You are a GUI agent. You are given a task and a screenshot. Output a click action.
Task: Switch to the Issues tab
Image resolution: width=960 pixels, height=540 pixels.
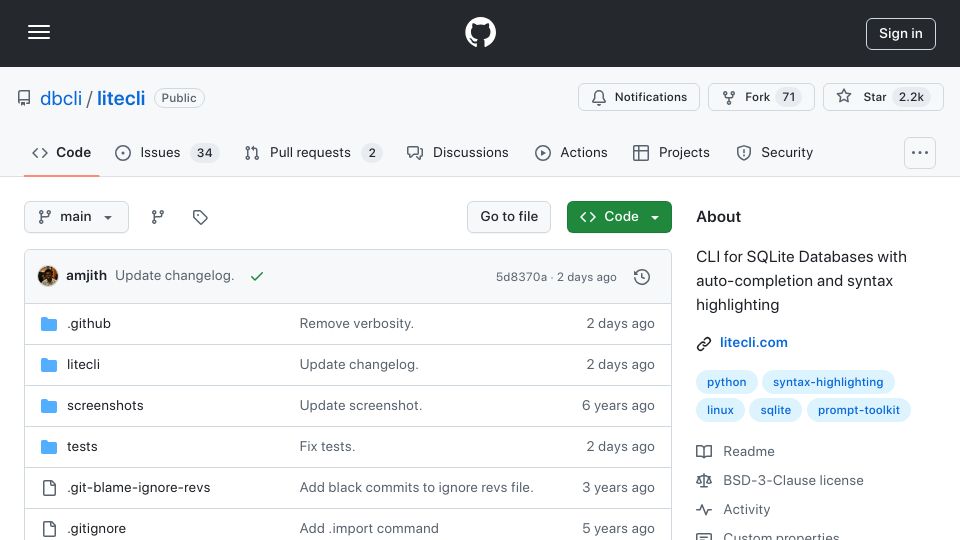[x=167, y=152]
